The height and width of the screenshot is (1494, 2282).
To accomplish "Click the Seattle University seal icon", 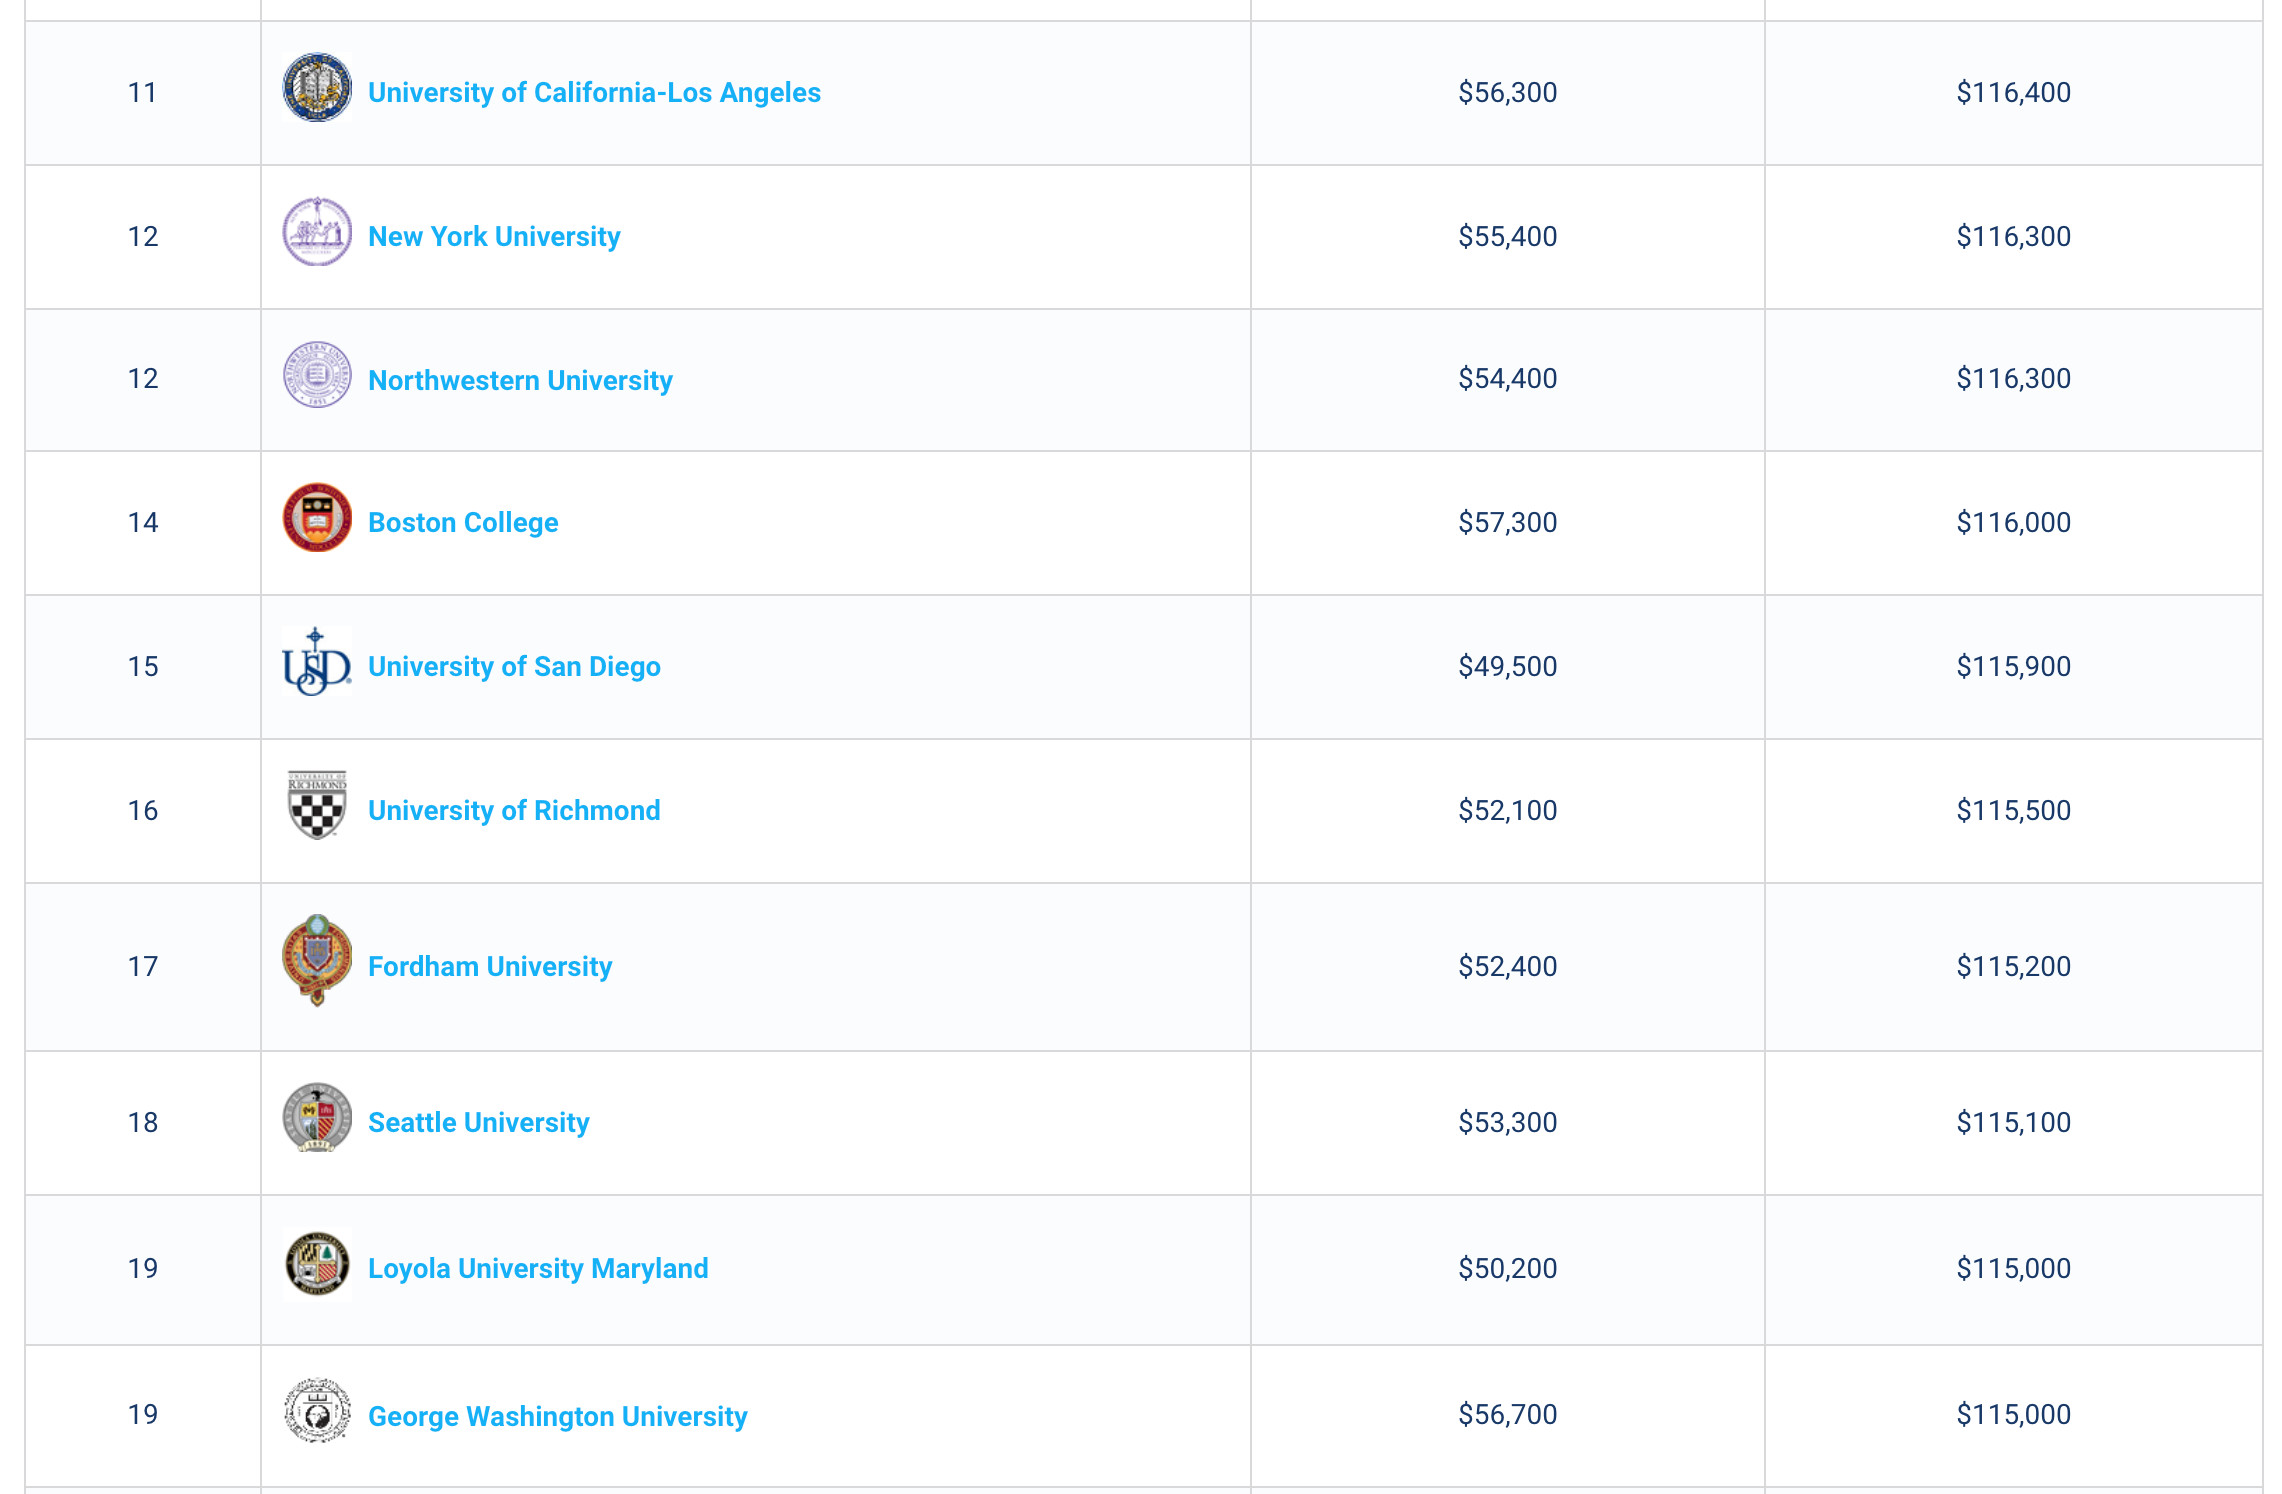I will (x=317, y=1118).
